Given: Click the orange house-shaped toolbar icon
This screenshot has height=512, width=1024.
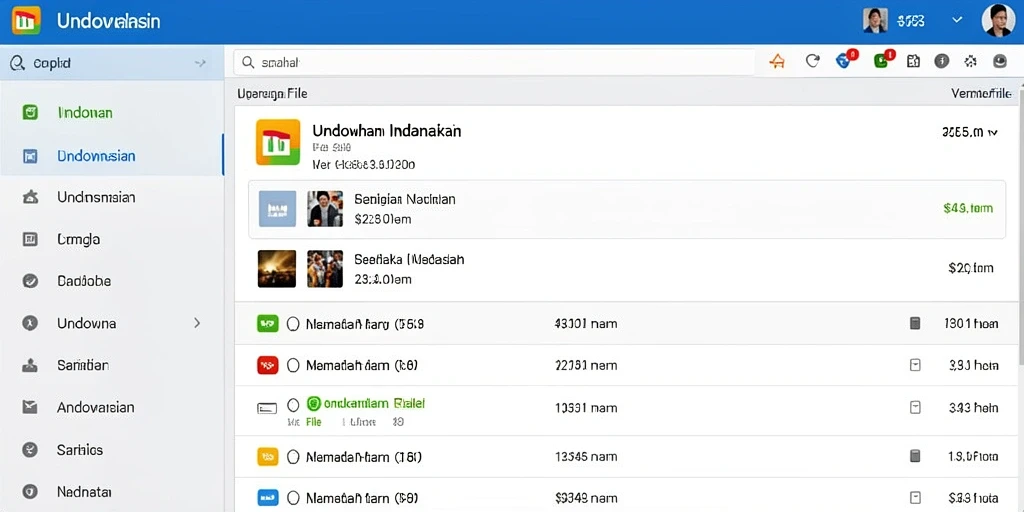Looking at the screenshot, I should coord(777,62).
